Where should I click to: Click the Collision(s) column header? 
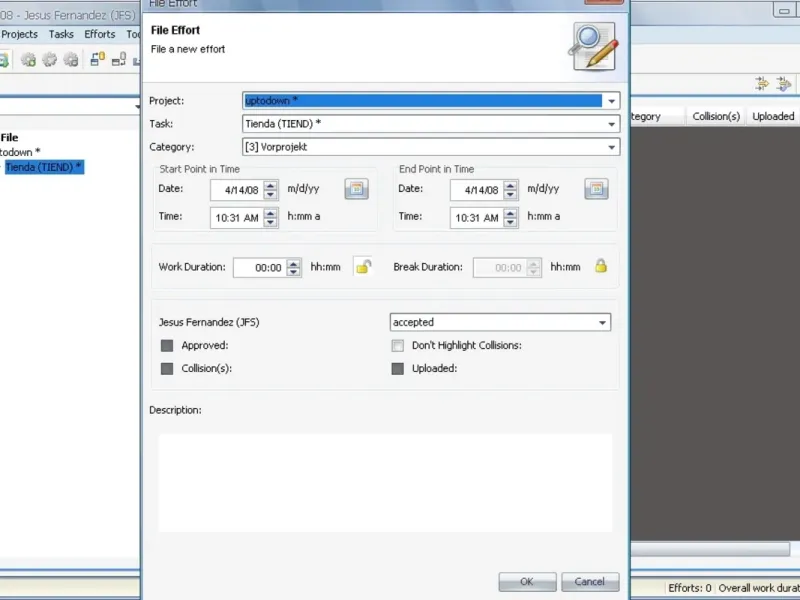coord(716,116)
